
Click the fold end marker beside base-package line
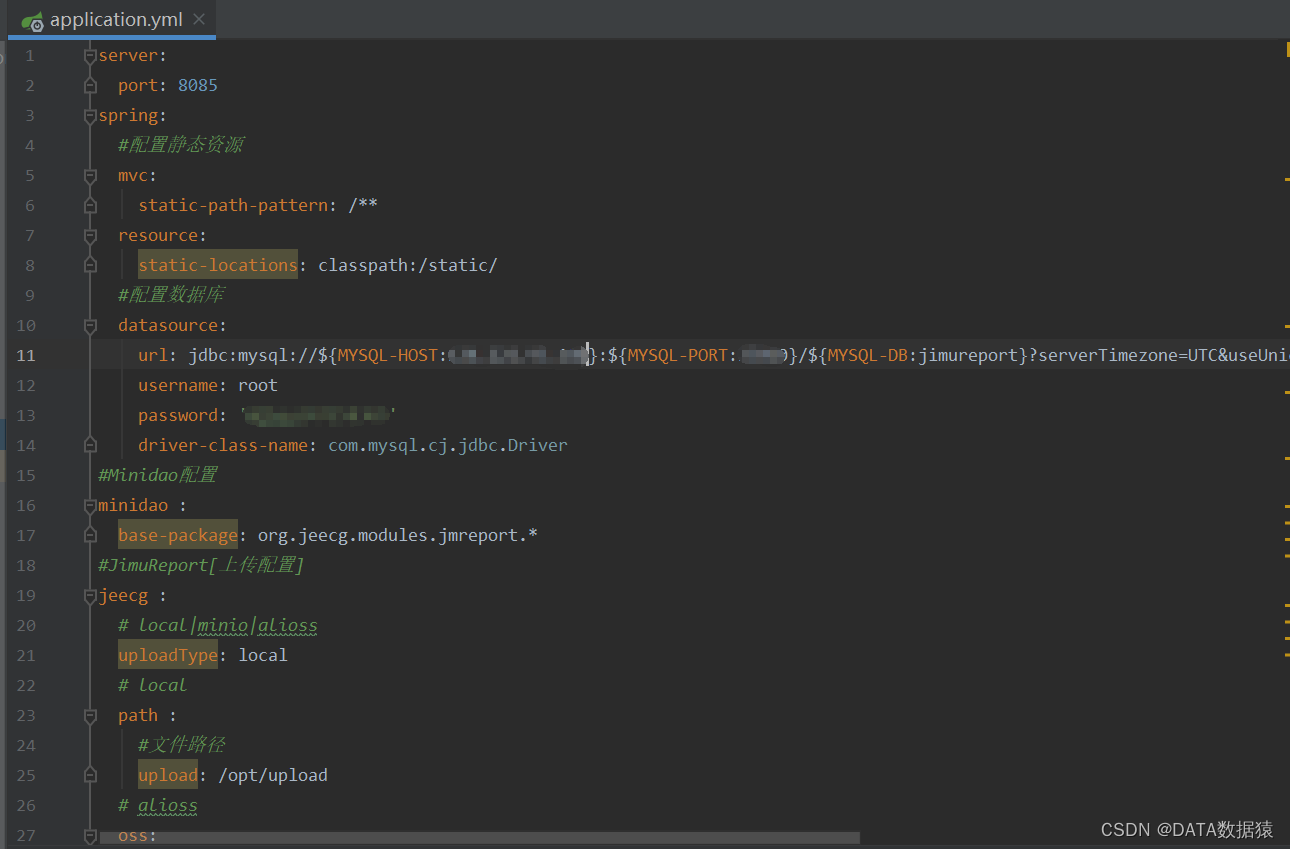pyautogui.click(x=90, y=536)
